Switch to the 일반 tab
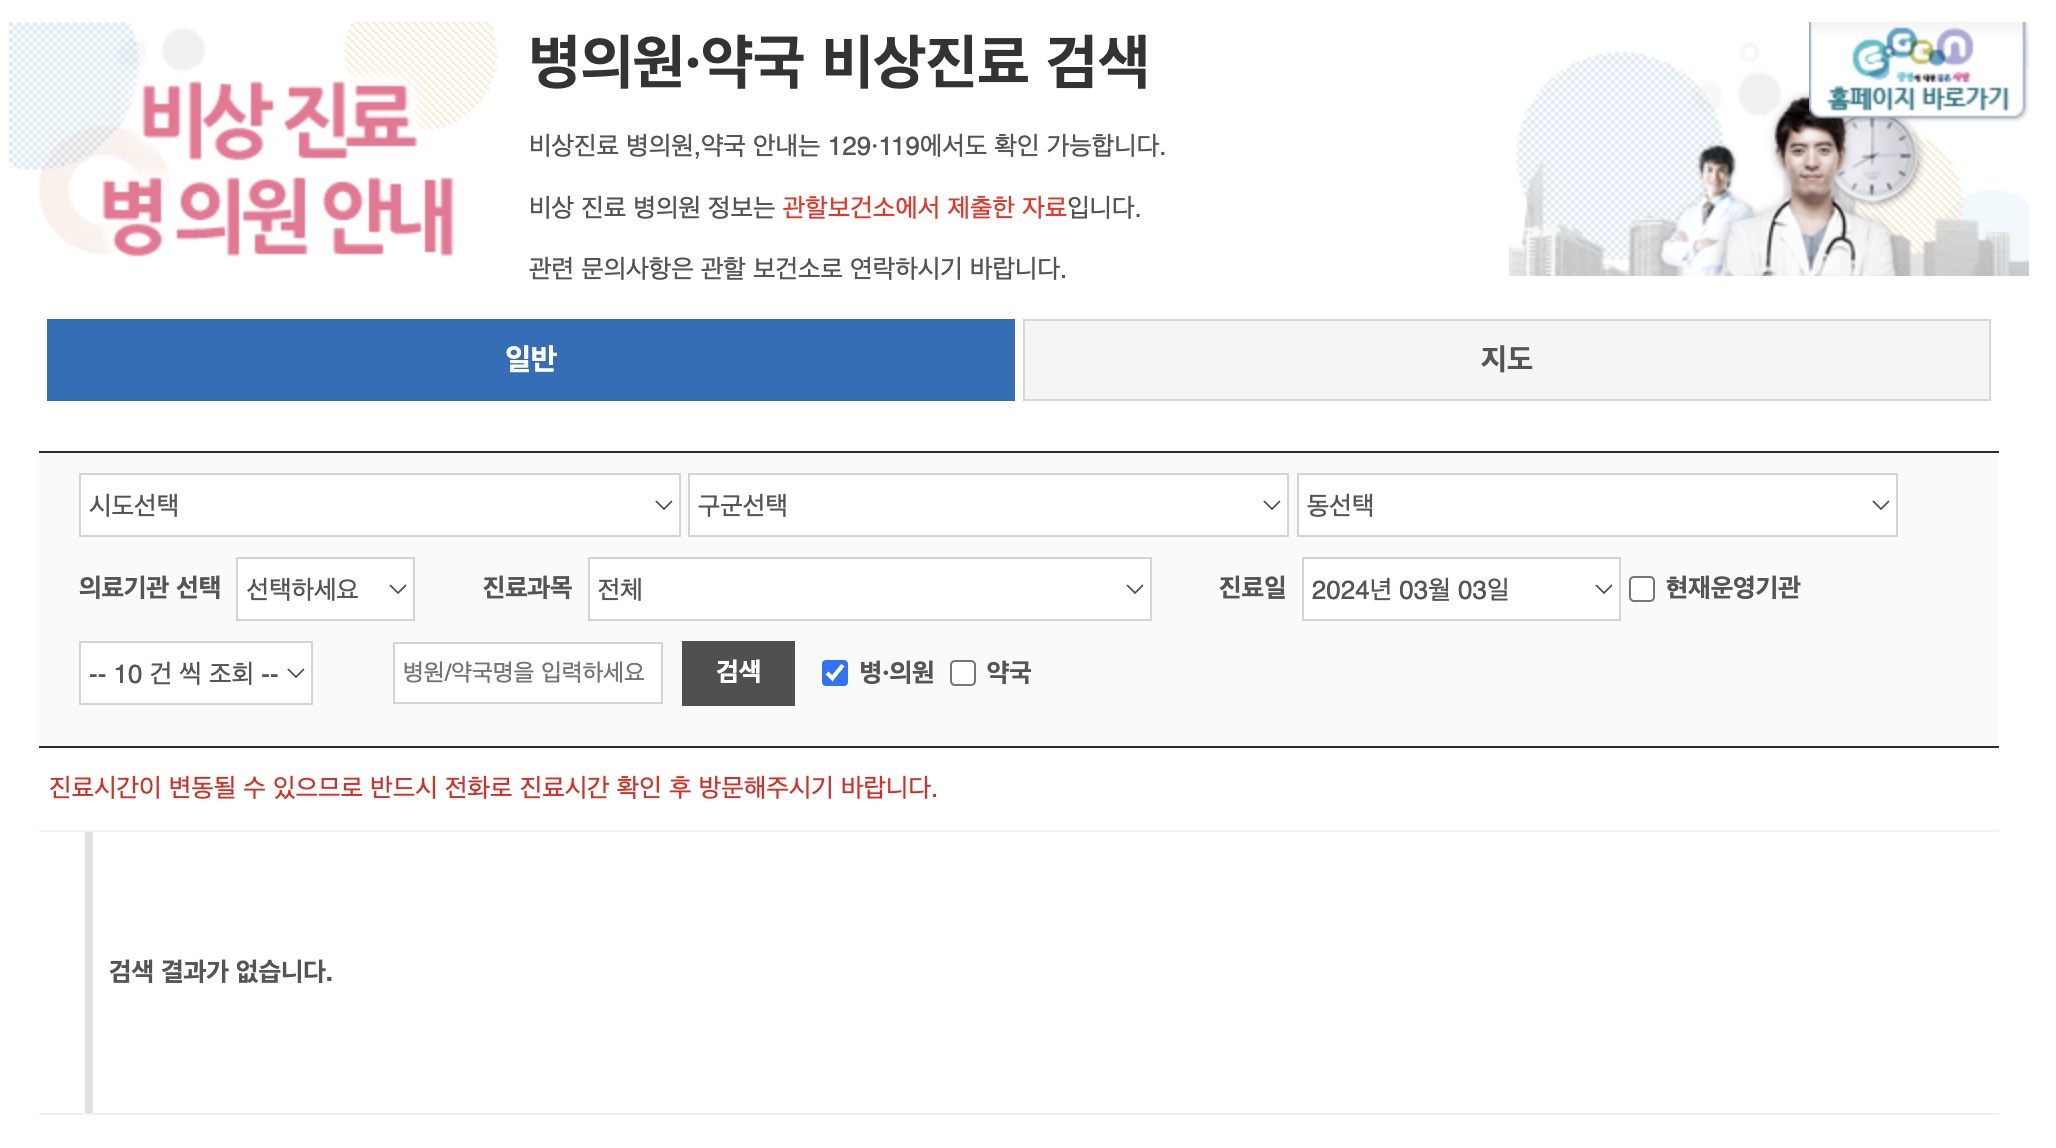 [530, 360]
